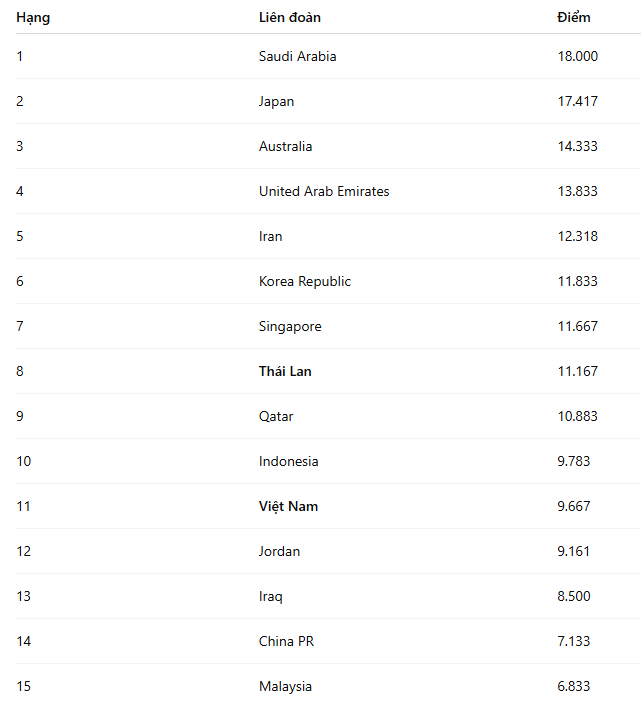The image size is (641, 704).
Task: Open the bold Việt Nam entry
Action: pos(288,506)
